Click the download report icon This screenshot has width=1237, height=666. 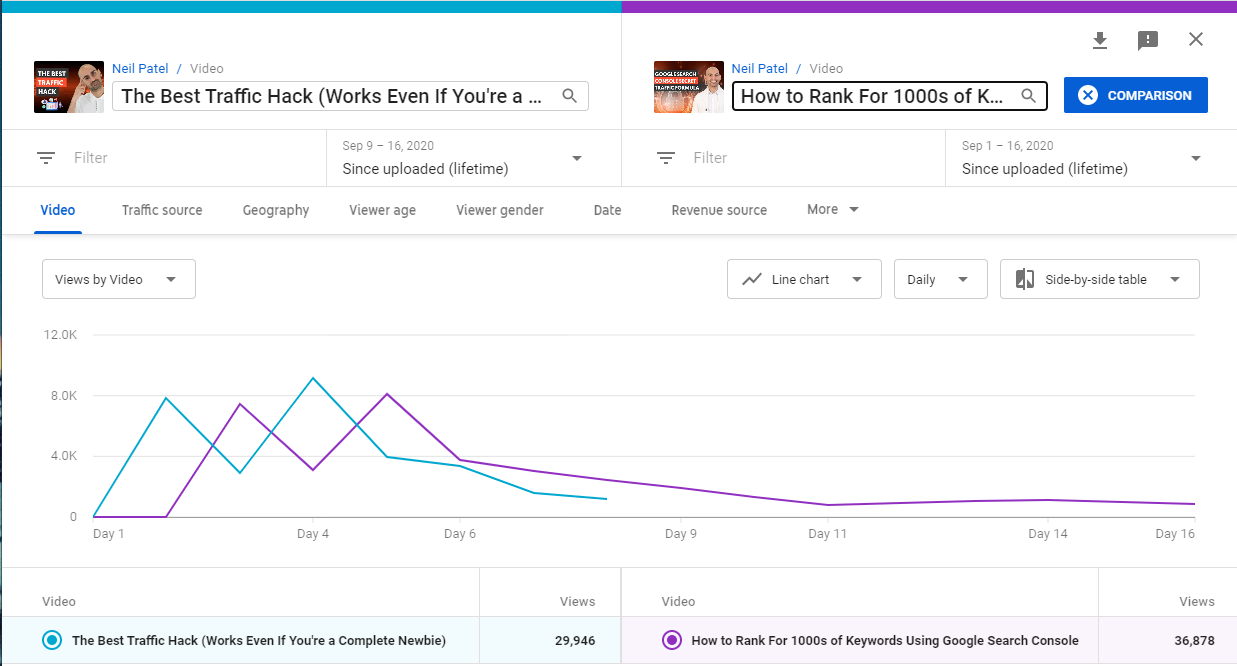tap(1100, 40)
